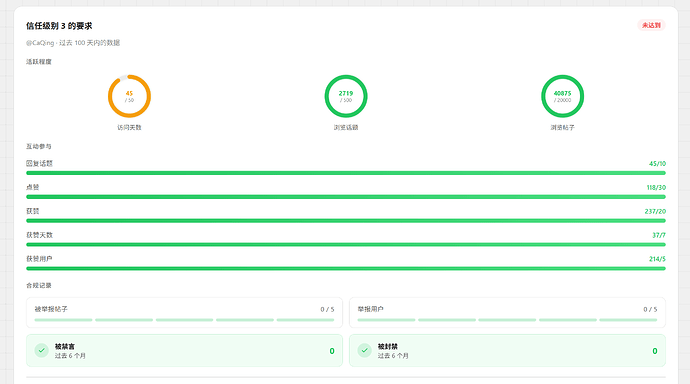Screen dimensions: 690x384
Task: Click the checkmark icon beside 被禁言
Action: click(41, 351)
